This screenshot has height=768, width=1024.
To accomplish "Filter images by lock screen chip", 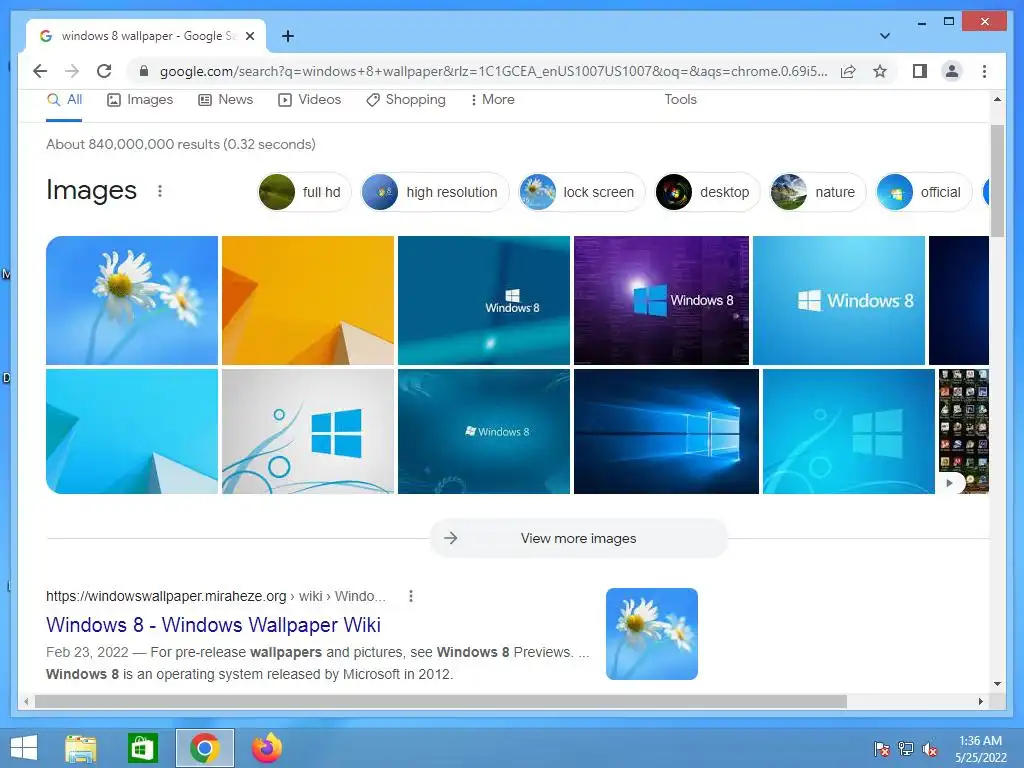I will click(581, 192).
